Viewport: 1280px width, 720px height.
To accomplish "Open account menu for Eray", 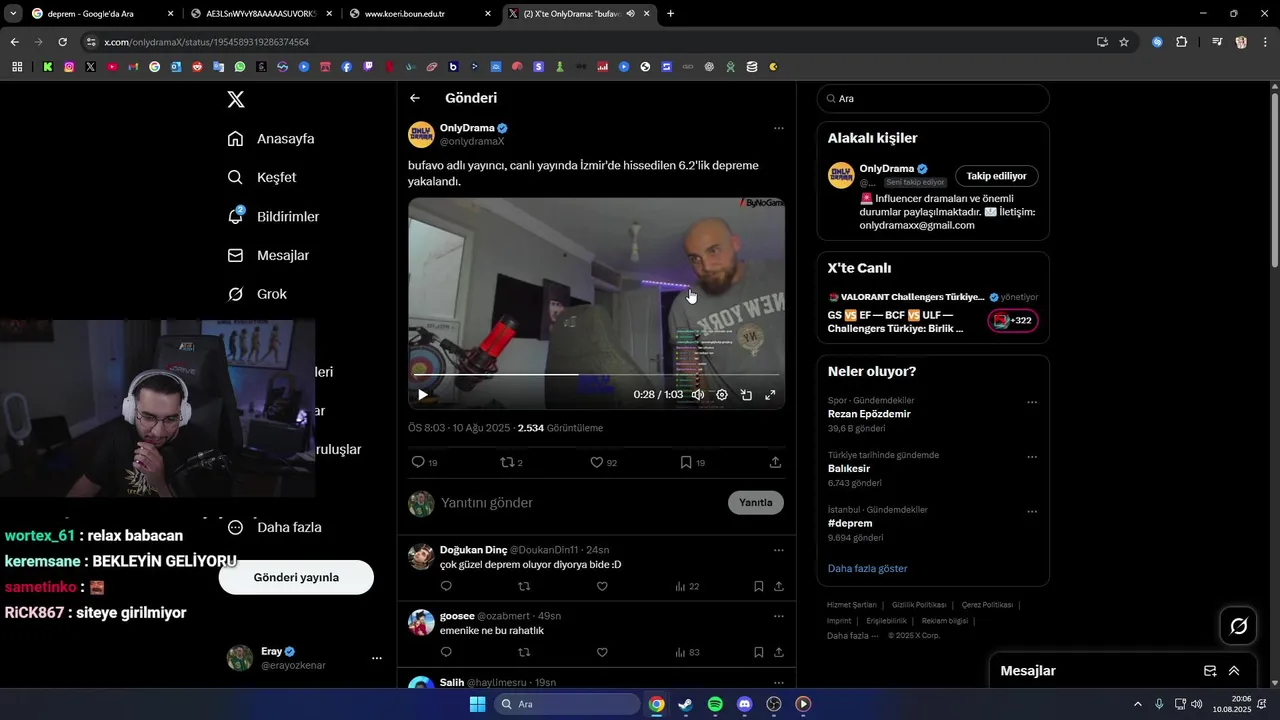I will pos(304,658).
